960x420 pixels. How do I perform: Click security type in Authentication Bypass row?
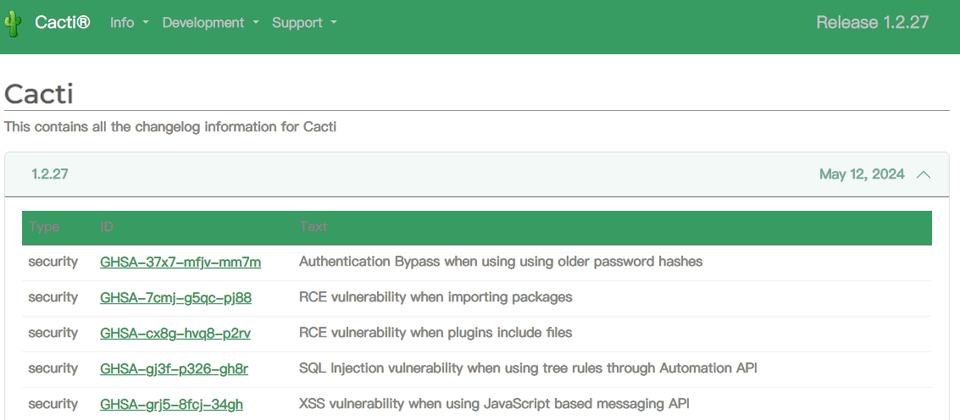point(53,262)
